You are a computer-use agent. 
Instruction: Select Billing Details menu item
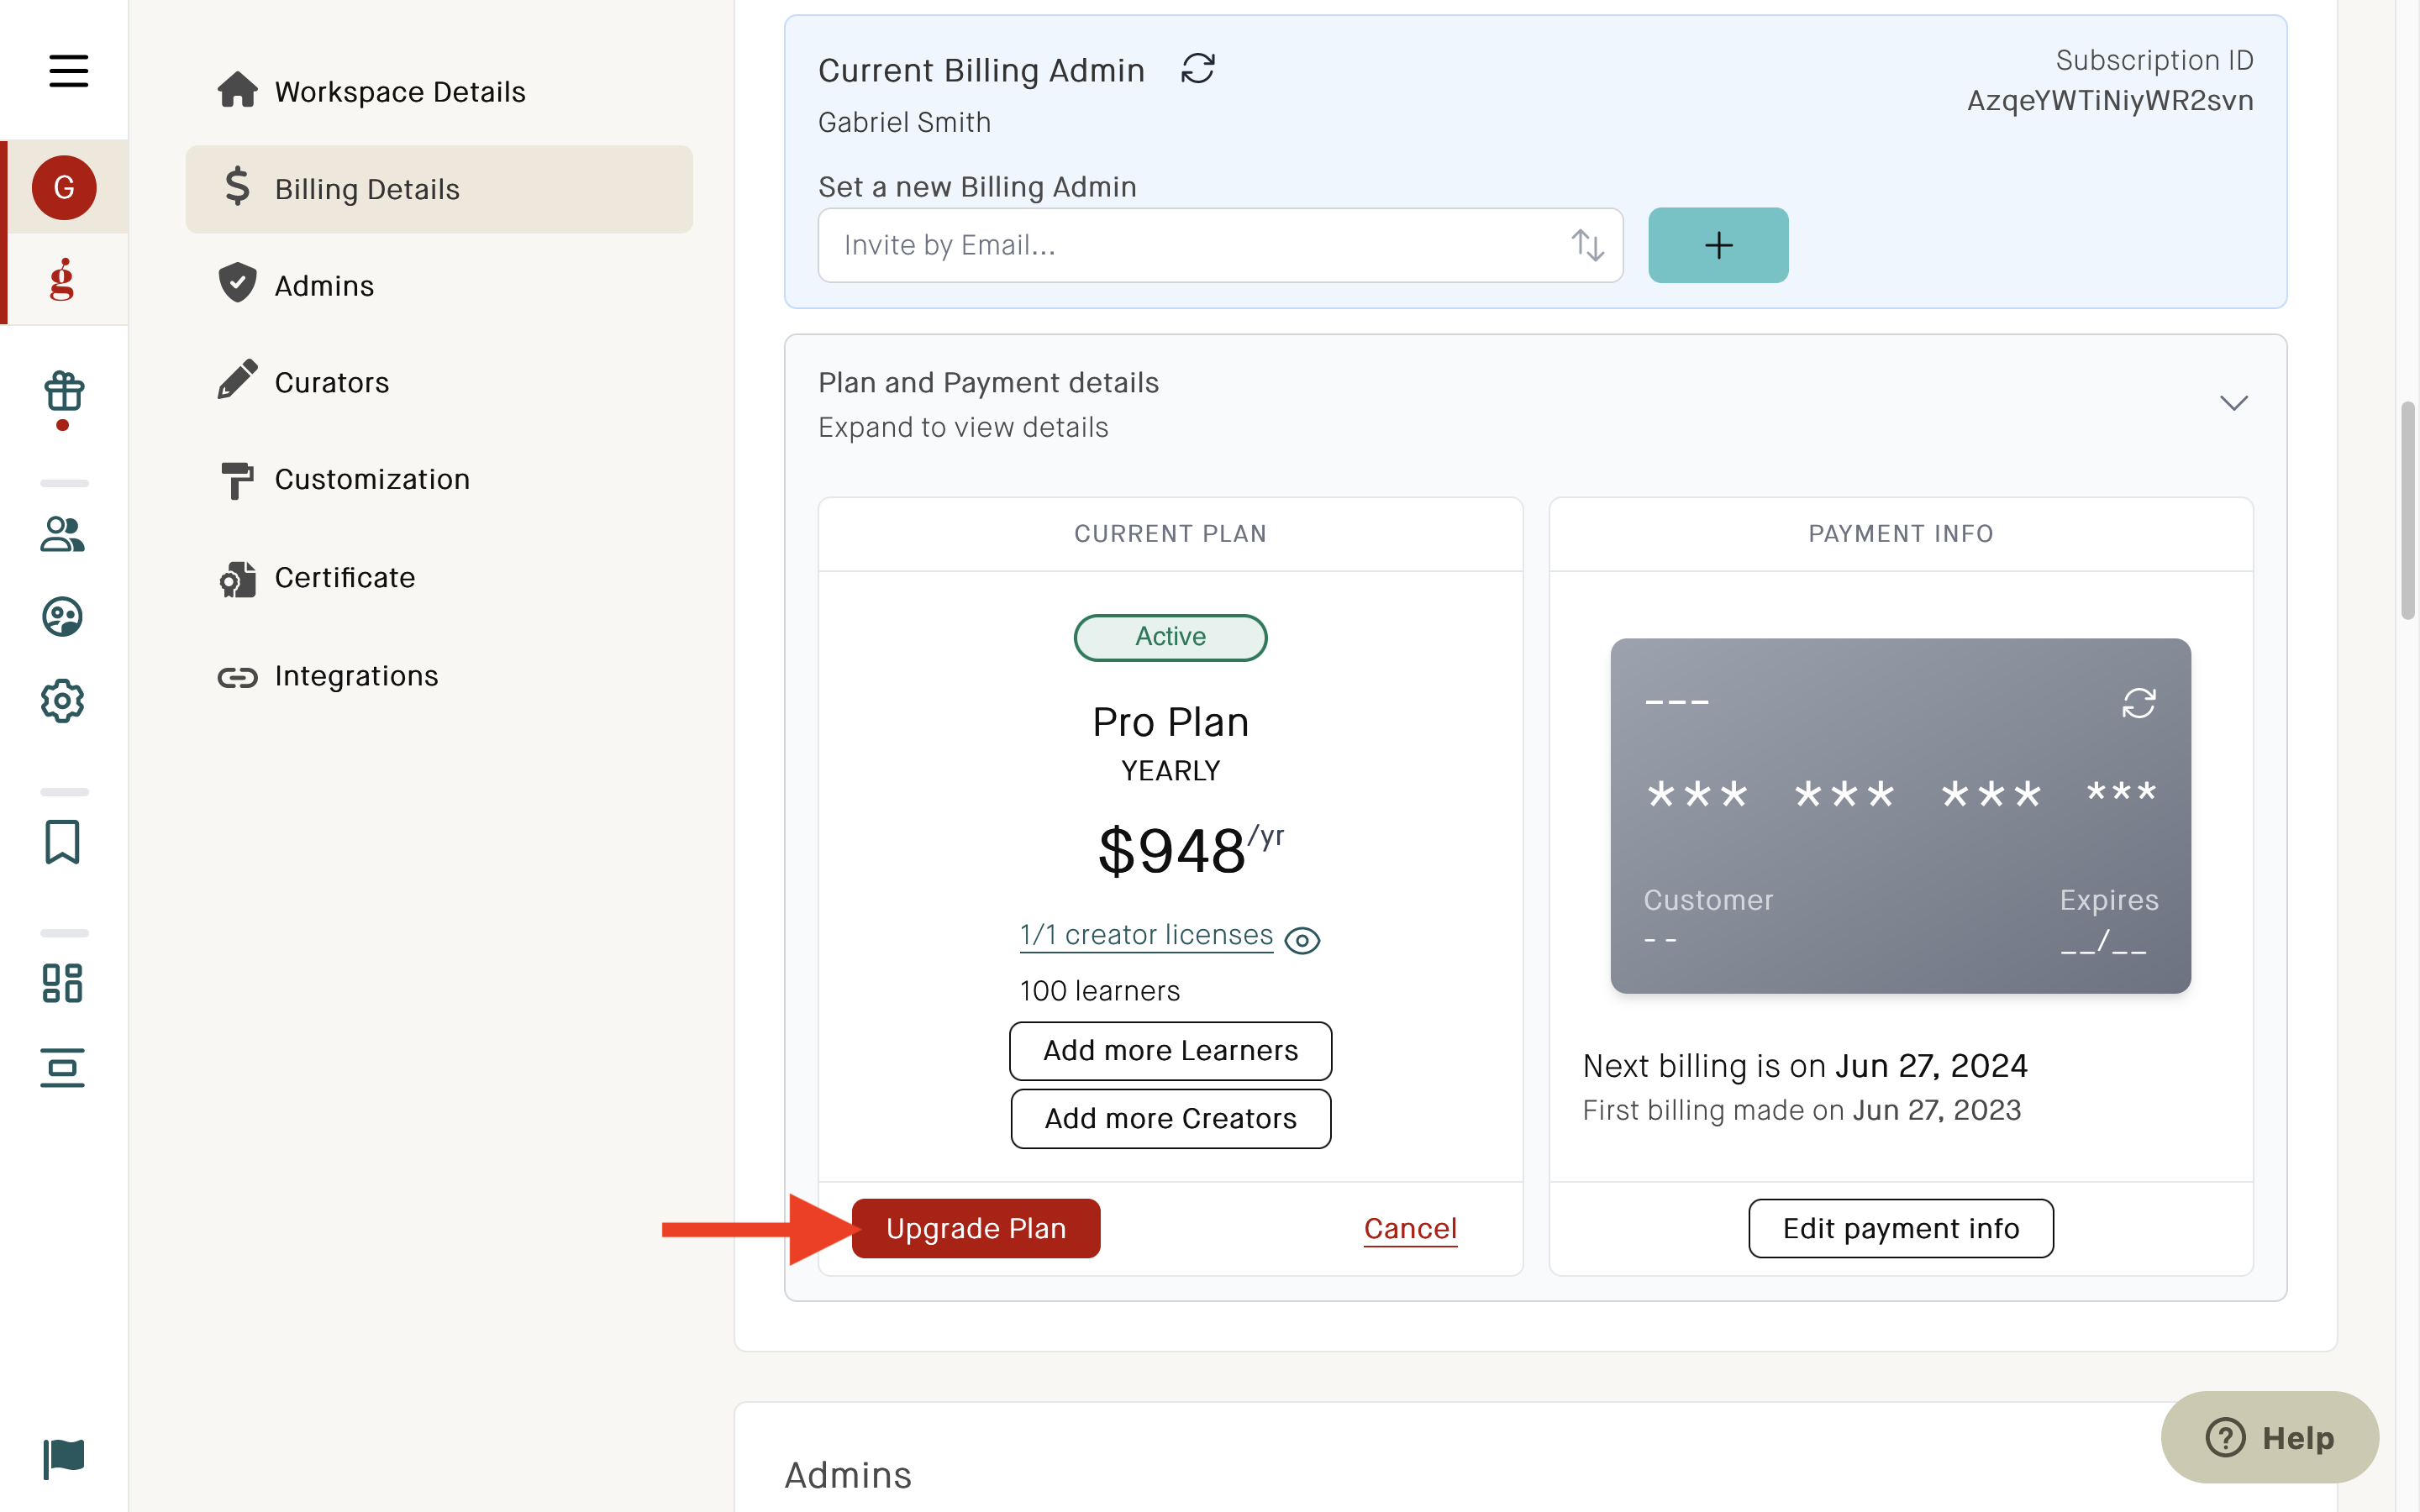point(439,189)
